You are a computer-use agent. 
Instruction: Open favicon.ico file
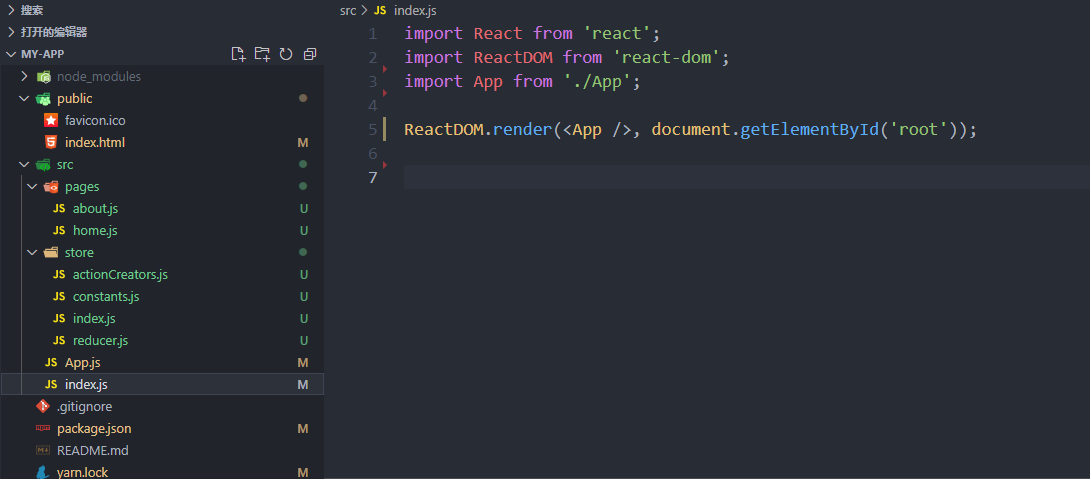(95, 120)
